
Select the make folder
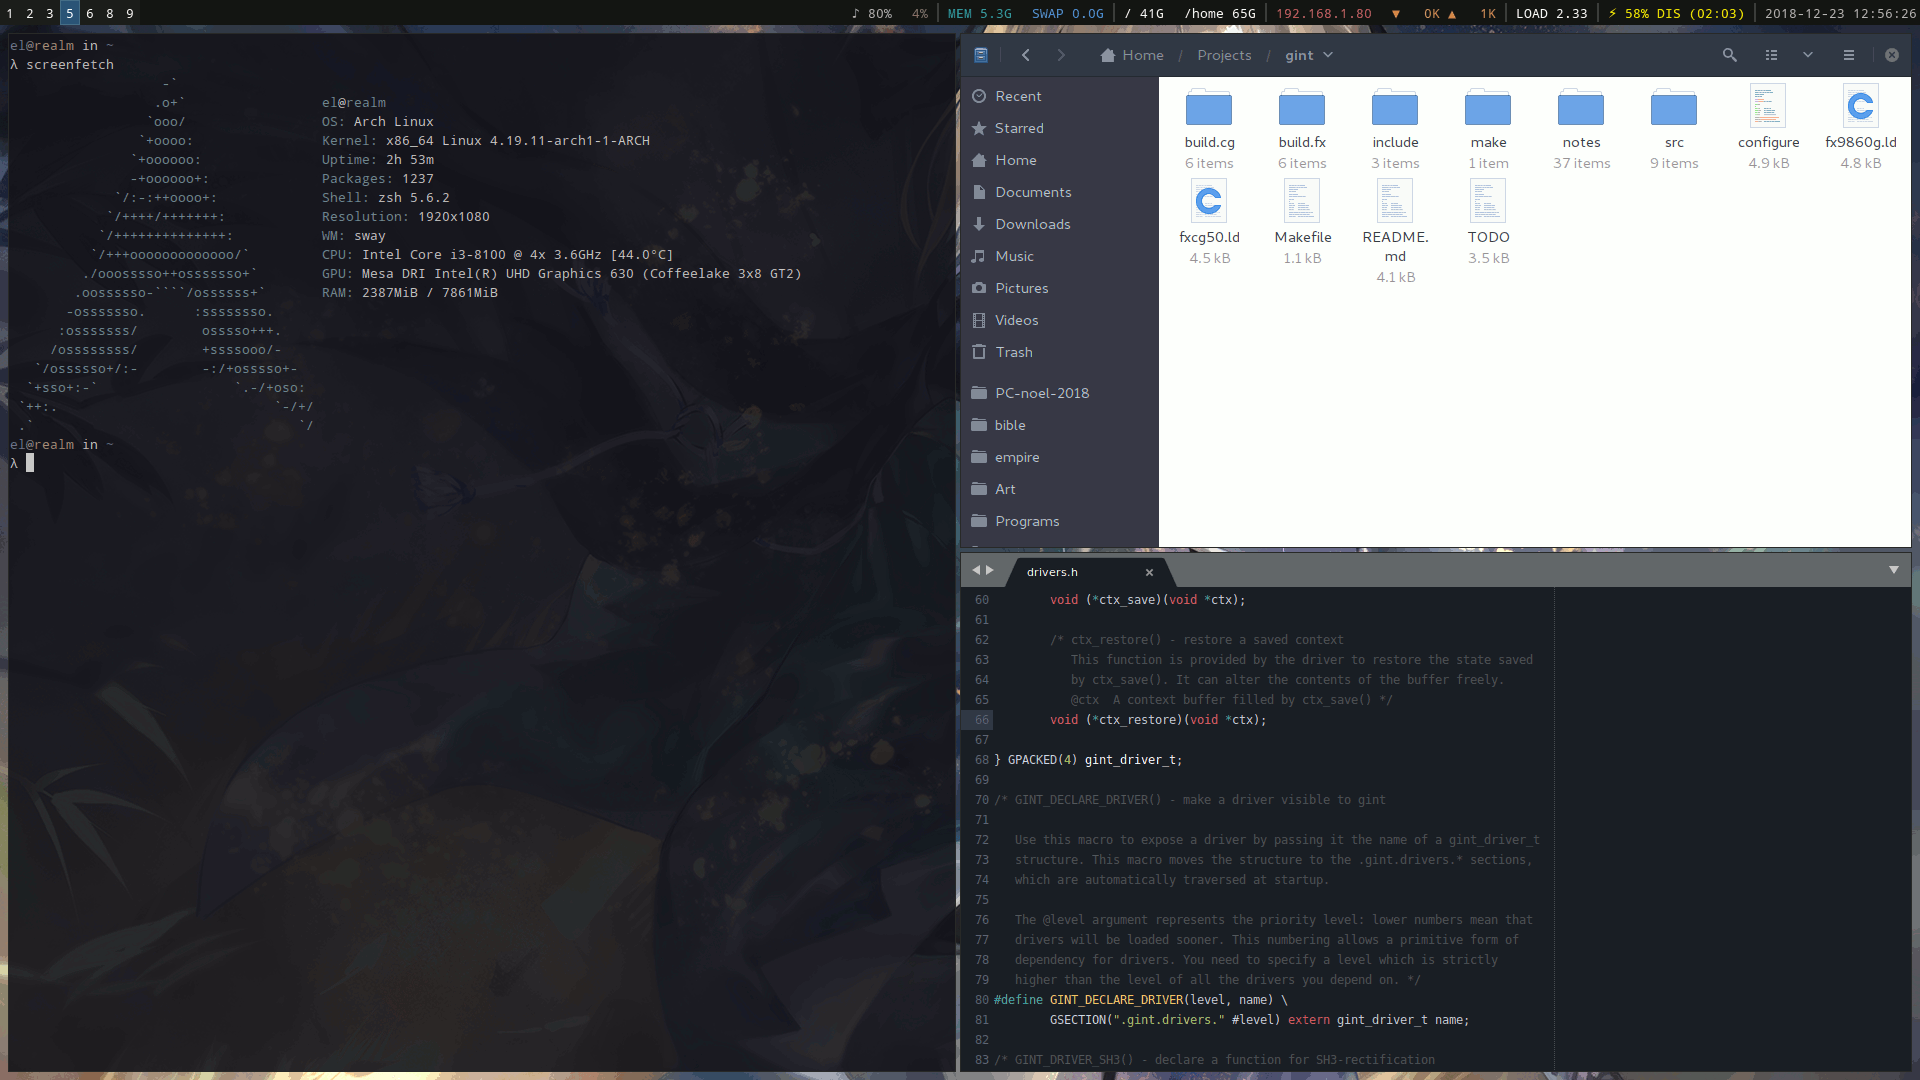point(1488,127)
